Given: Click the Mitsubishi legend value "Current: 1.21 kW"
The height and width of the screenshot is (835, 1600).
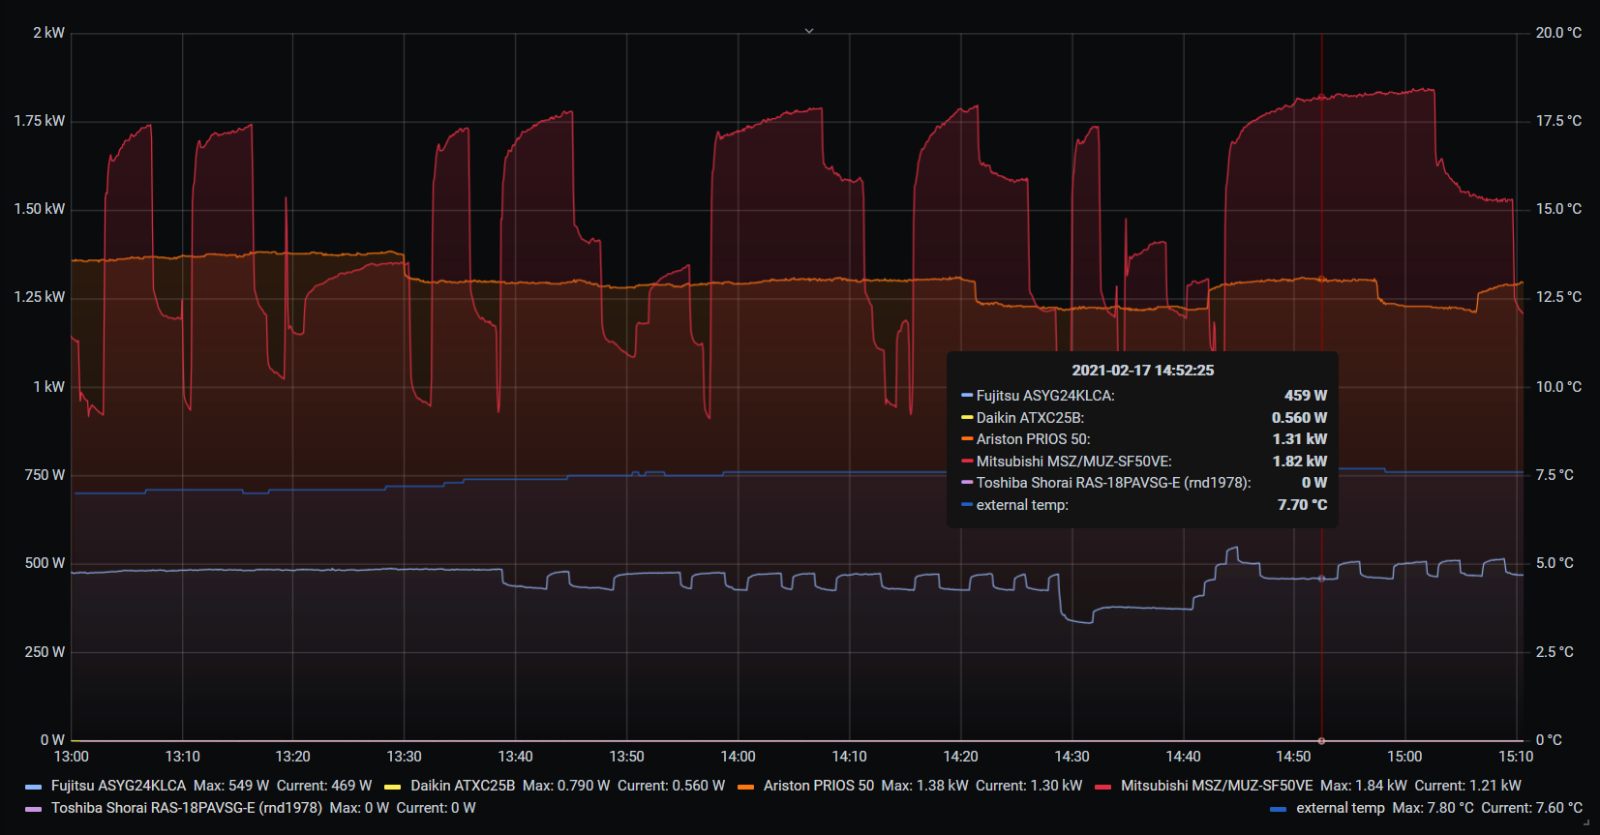Looking at the screenshot, I should (1468, 786).
